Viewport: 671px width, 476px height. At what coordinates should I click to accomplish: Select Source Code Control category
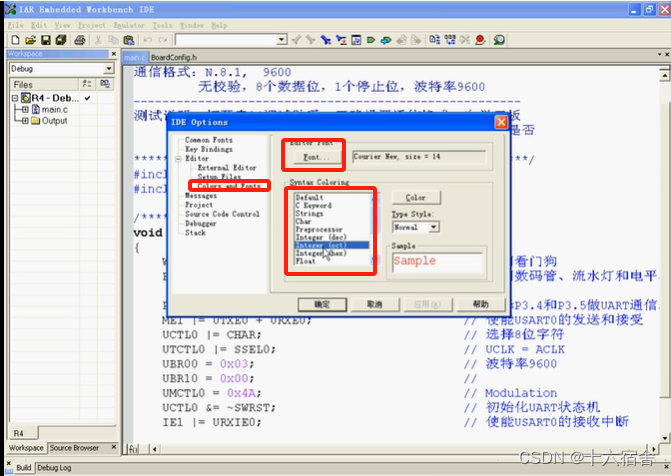pos(222,214)
